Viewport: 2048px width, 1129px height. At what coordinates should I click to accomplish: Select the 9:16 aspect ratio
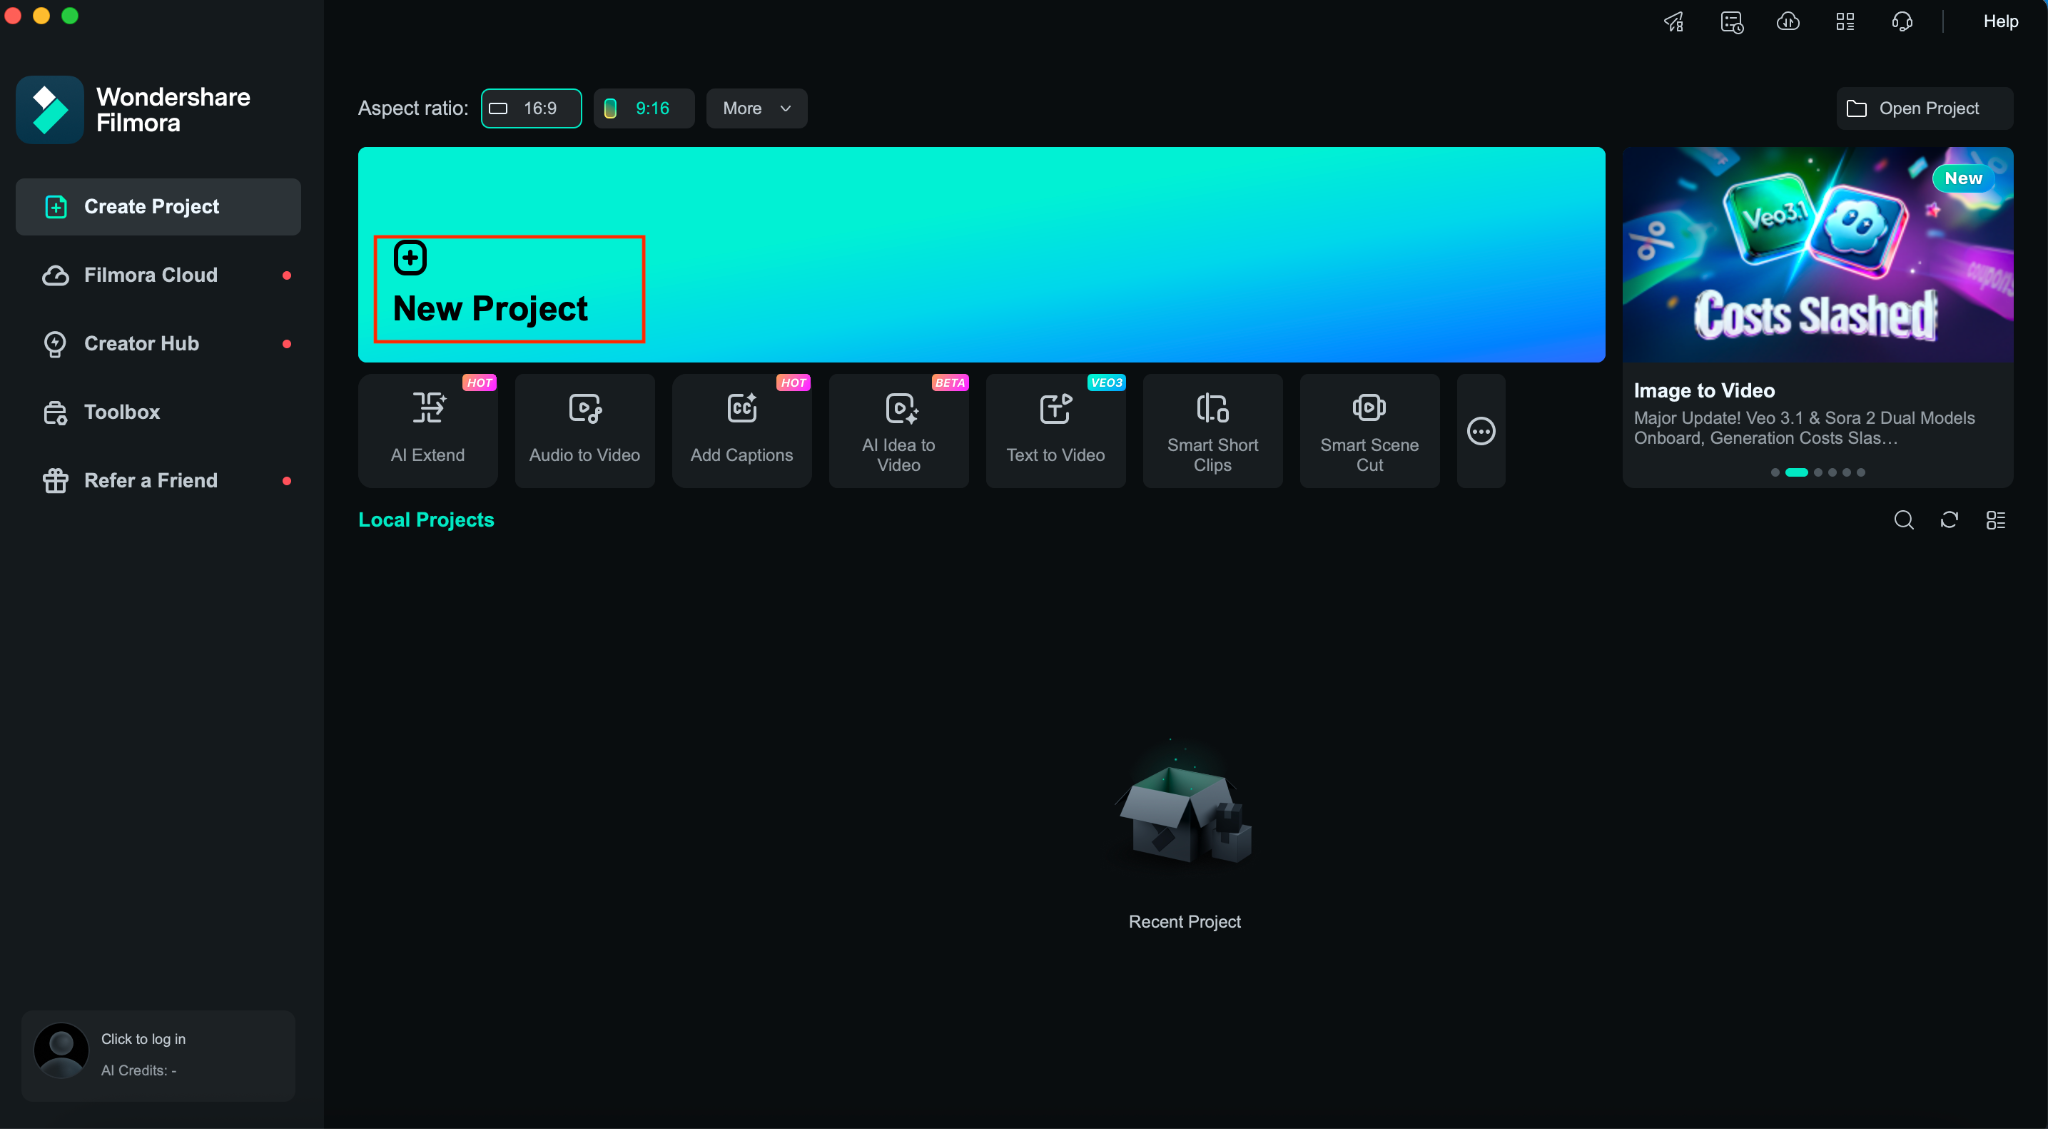644,108
